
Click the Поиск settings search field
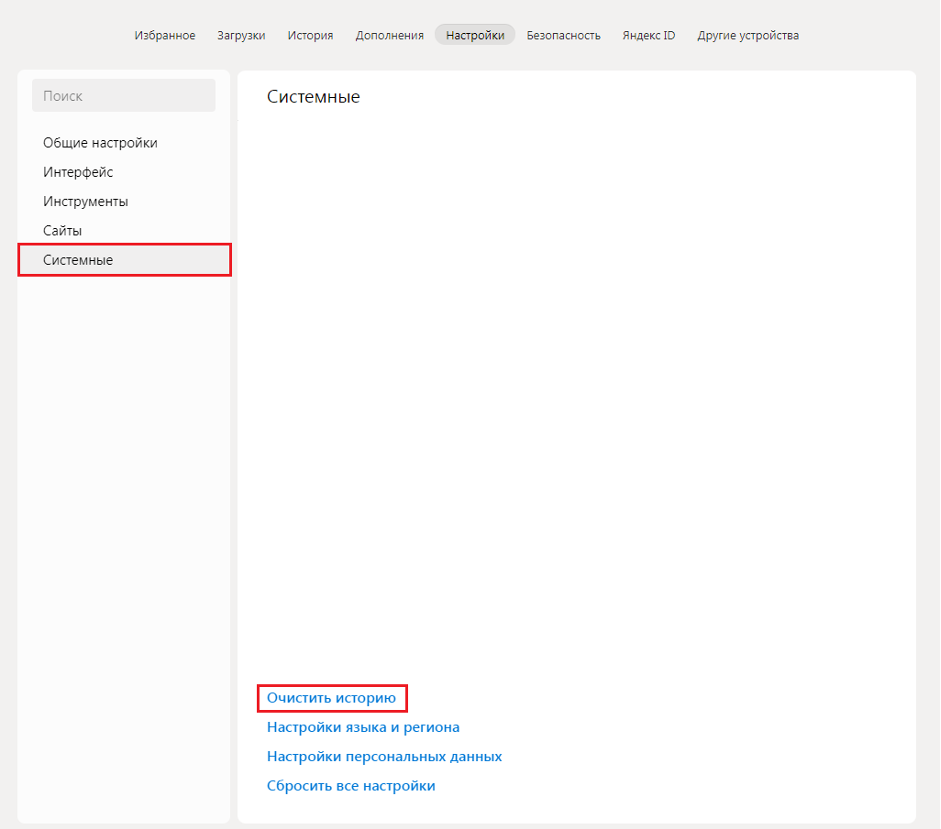[124, 96]
